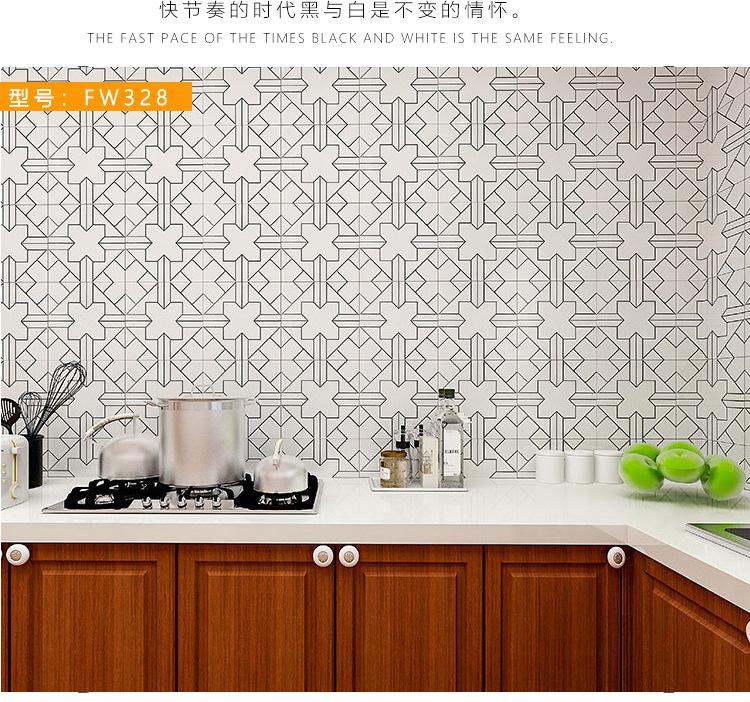
Task: Click the white canisters on countertop
Action: tap(579, 466)
